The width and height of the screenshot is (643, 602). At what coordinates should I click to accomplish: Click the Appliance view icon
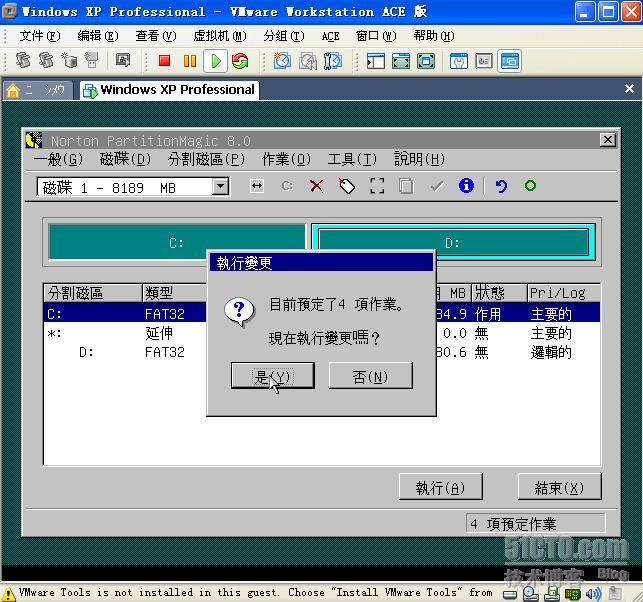click(x=484, y=62)
